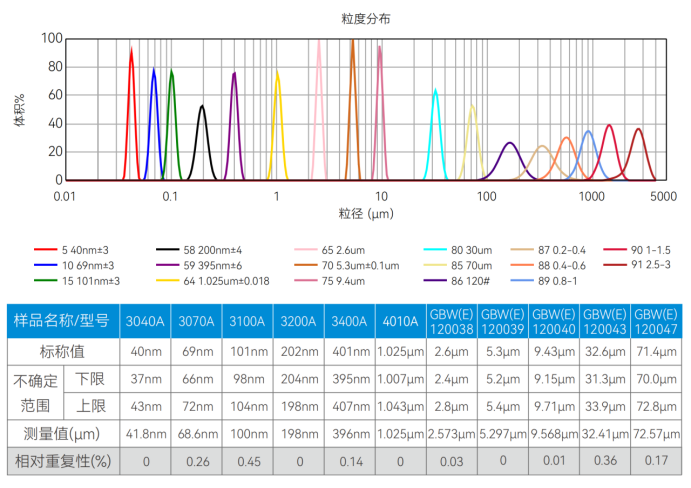Click the green '15 101nm±3' legend line
Image resolution: width=691 pixels, height=488 pixels.
point(44,281)
